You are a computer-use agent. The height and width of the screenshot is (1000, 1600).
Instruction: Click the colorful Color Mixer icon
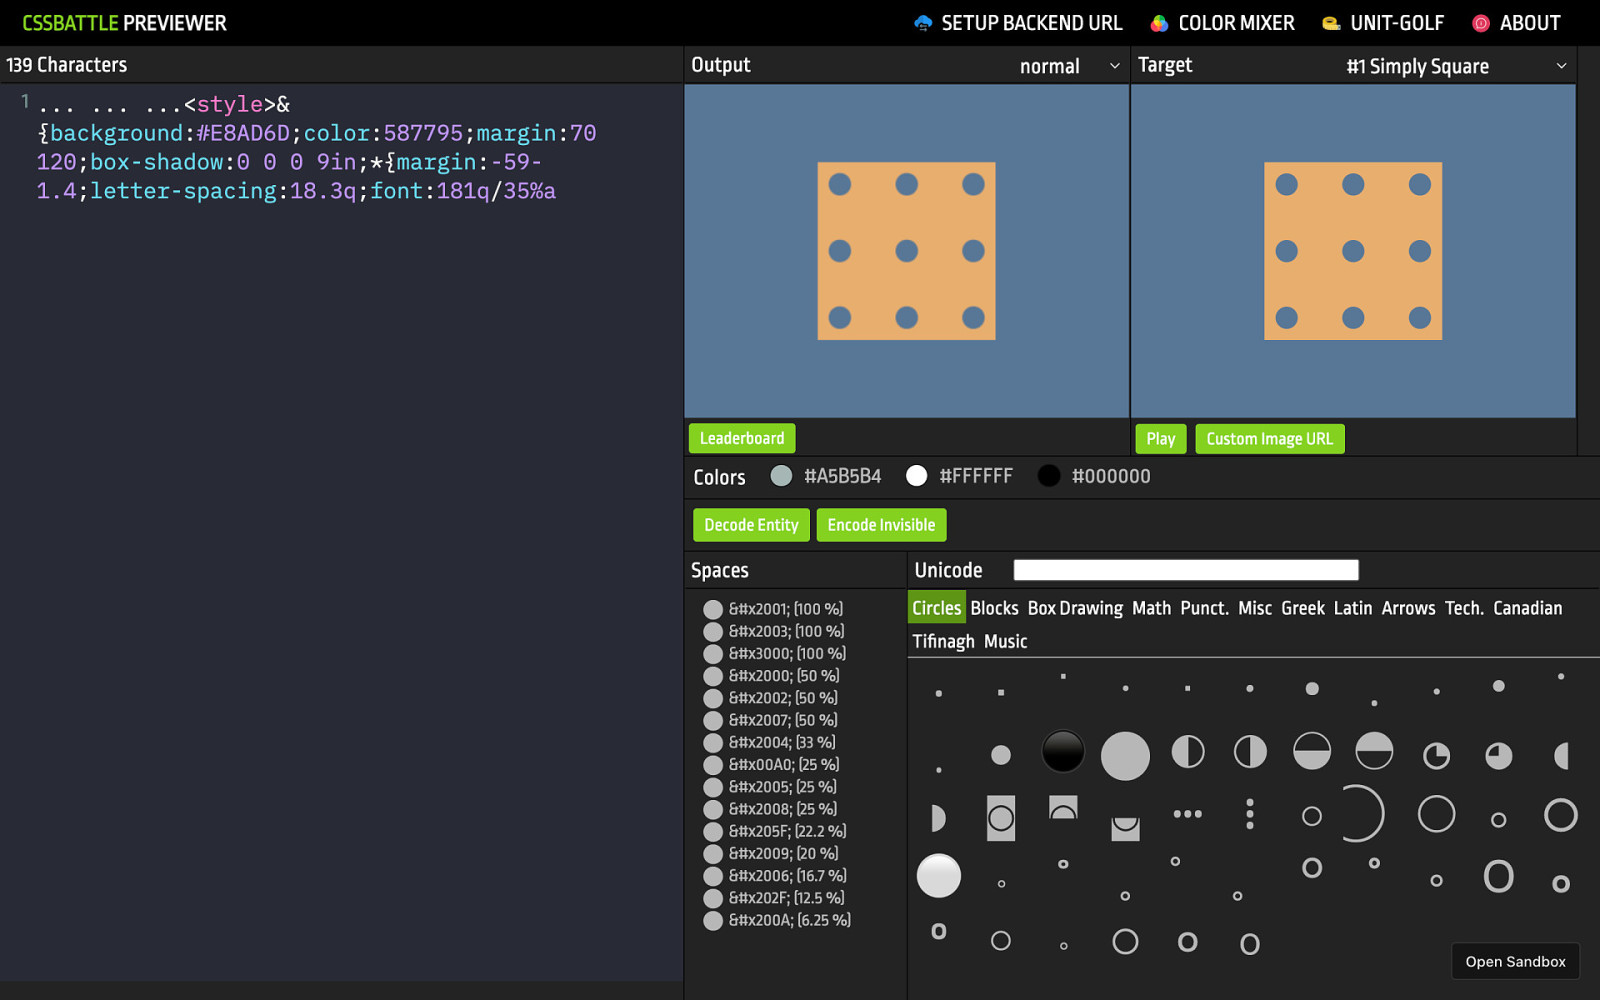pos(1159,23)
